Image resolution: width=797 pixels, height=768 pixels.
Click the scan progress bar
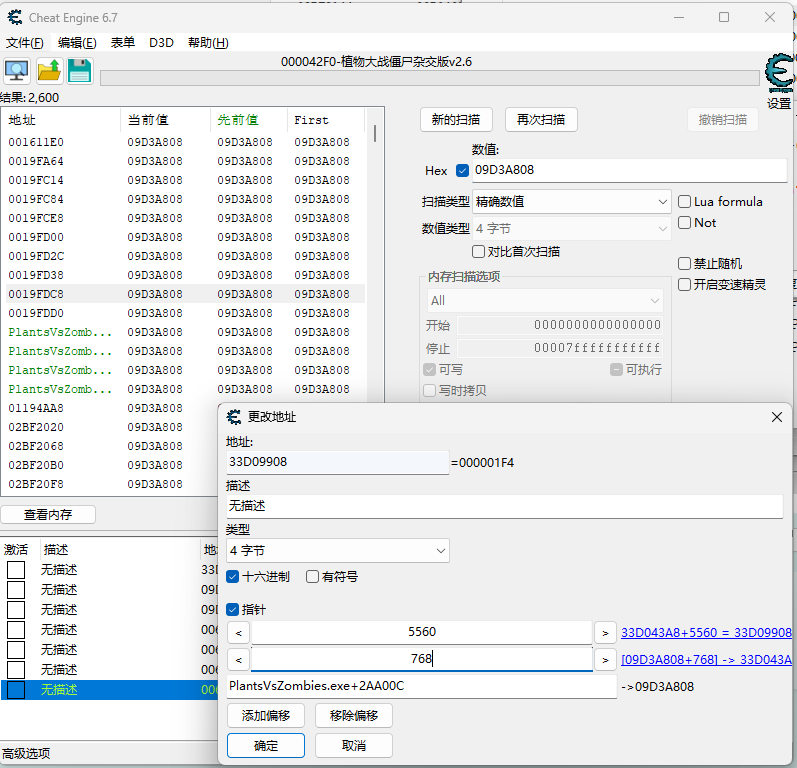pos(430,78)
